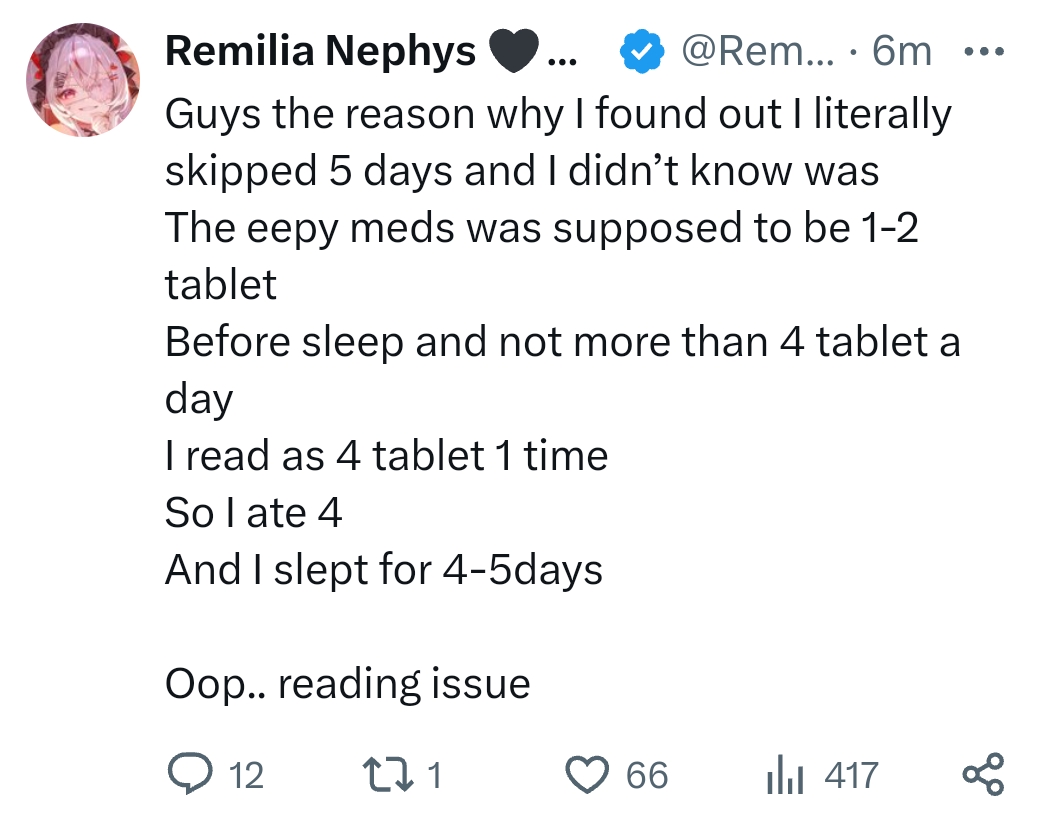Open view analytics bar chart icon
The width and height of the screenshot is (1048, 830).
coord(785,775)
